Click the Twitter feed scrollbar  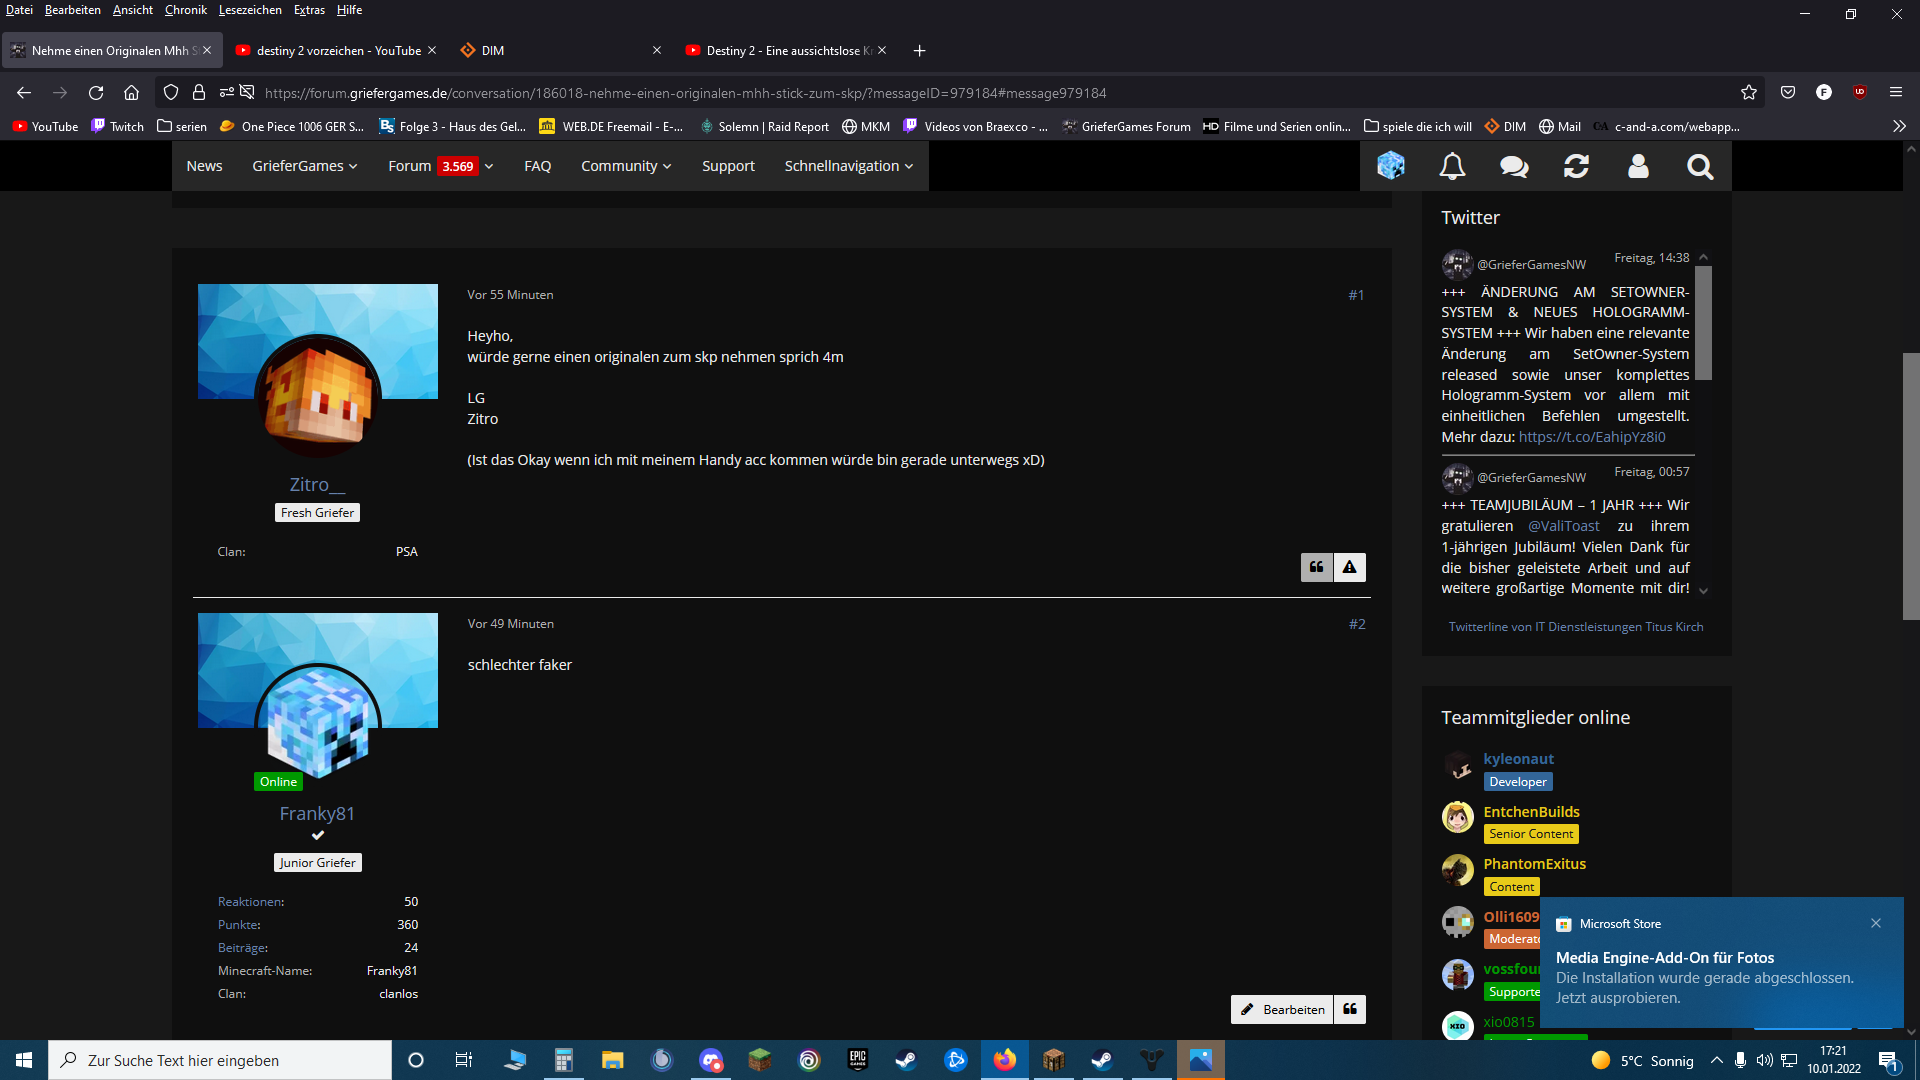pos(1704,323)
